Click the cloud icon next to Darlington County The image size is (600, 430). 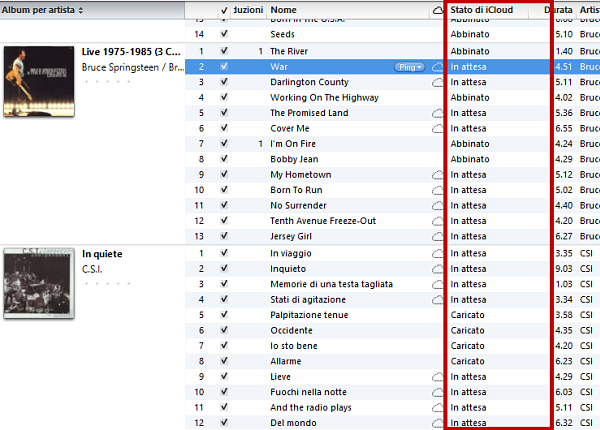[x=436, y=82]
